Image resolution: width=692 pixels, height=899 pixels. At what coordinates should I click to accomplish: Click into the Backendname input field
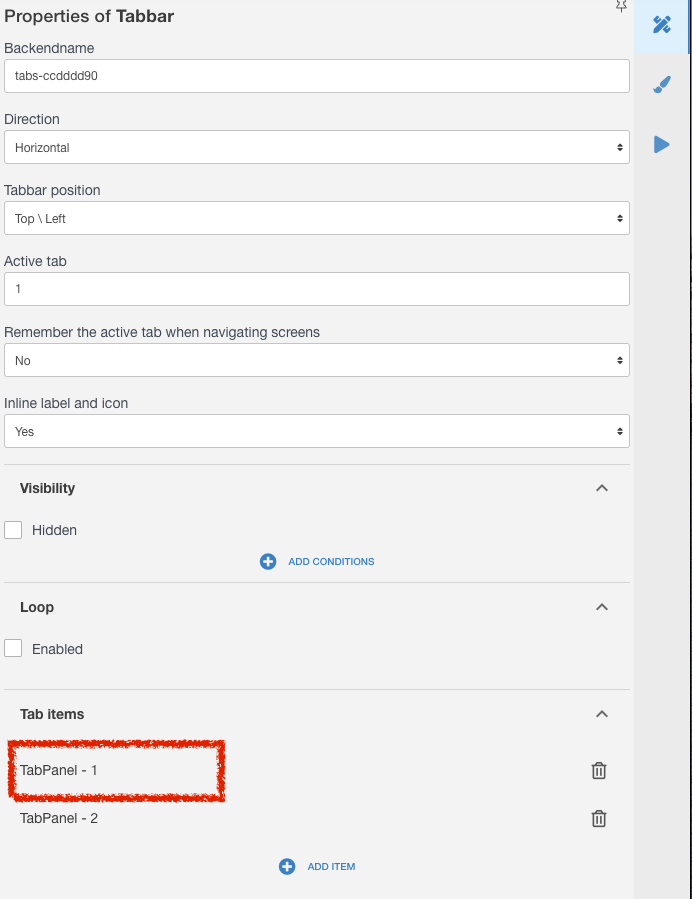click(x=316, y=76)
